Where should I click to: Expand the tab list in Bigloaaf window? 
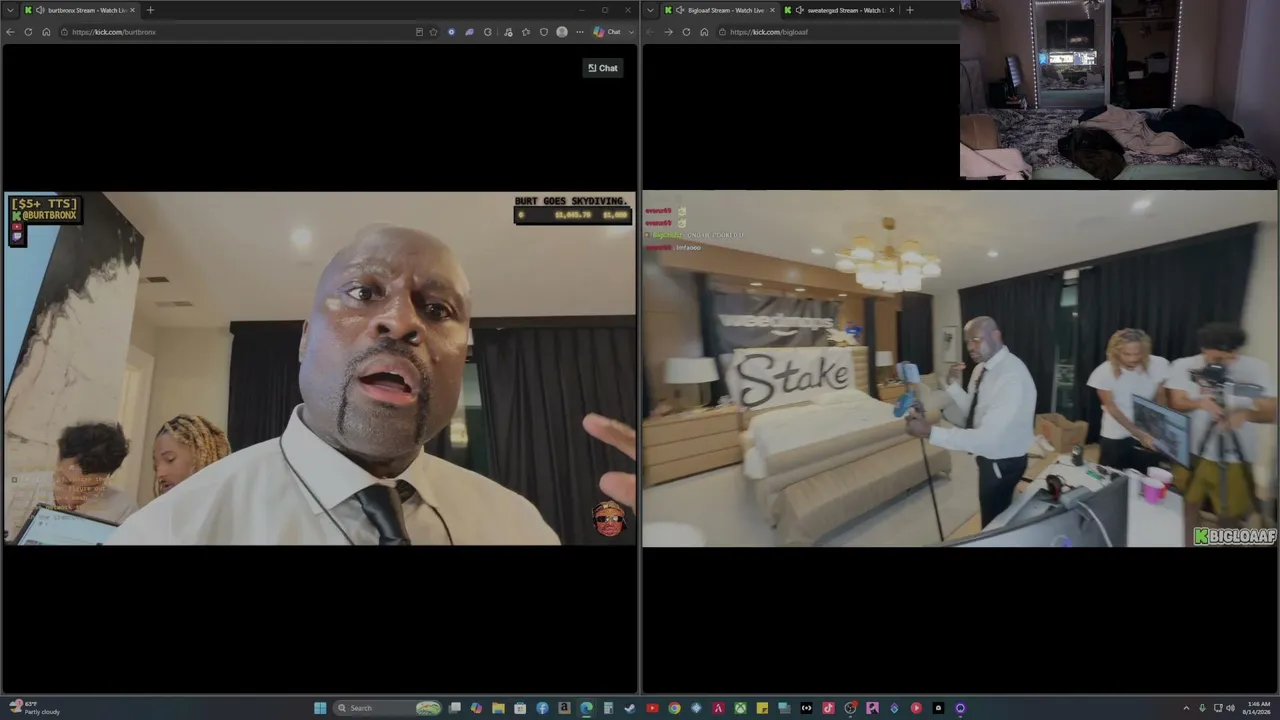point(651,10)
